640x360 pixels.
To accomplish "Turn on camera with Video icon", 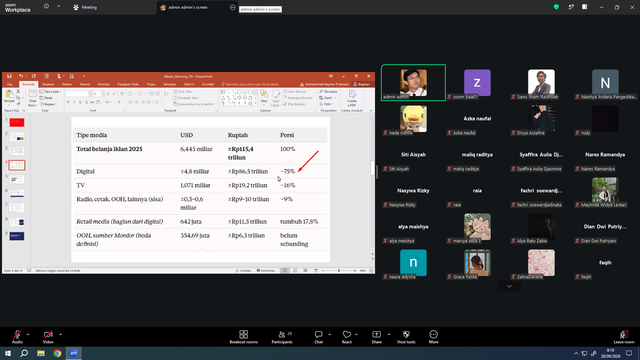I will [x=48, y=334].
